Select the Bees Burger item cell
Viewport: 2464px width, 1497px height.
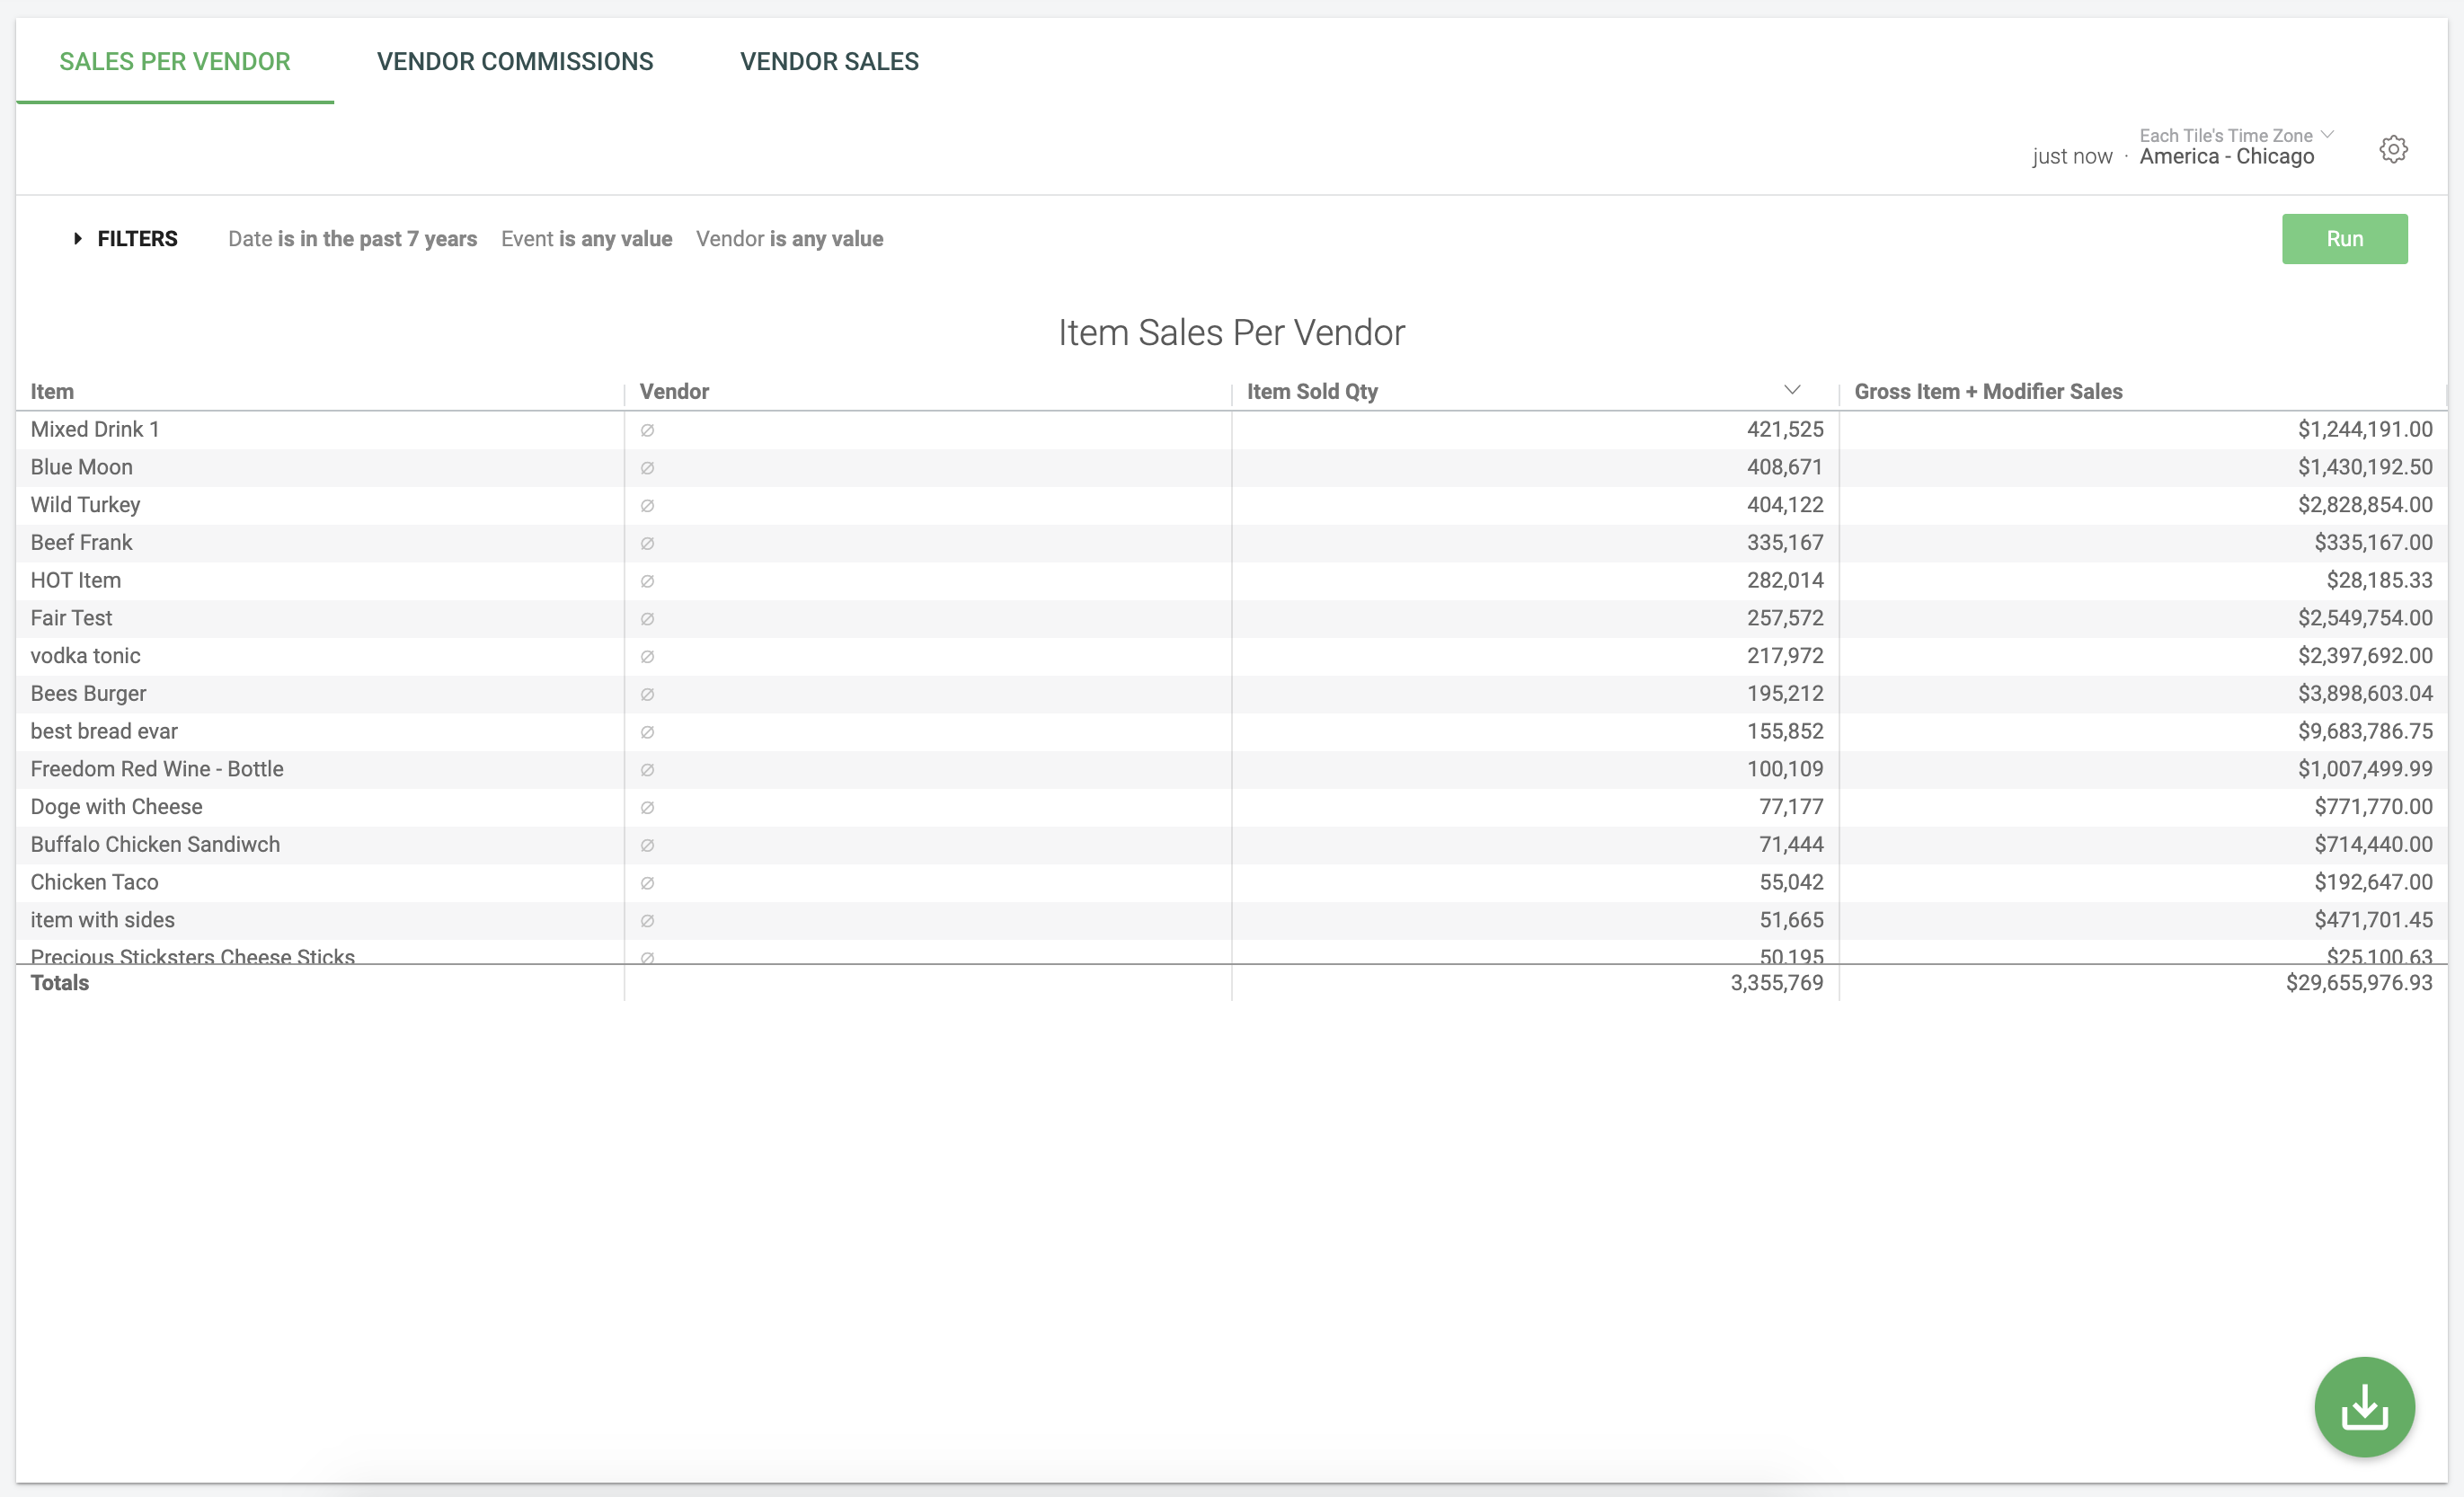click(320, 693)
